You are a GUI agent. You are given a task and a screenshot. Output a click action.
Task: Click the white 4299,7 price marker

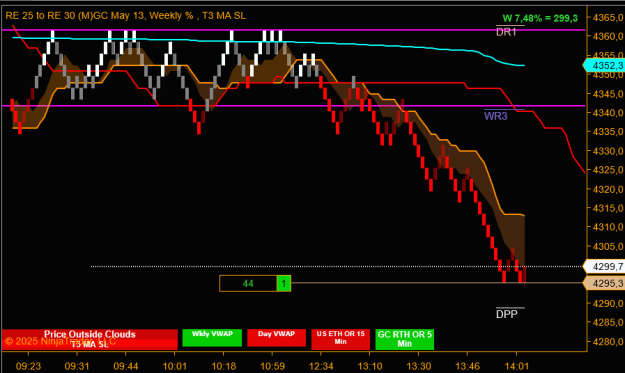click(605, 266)
